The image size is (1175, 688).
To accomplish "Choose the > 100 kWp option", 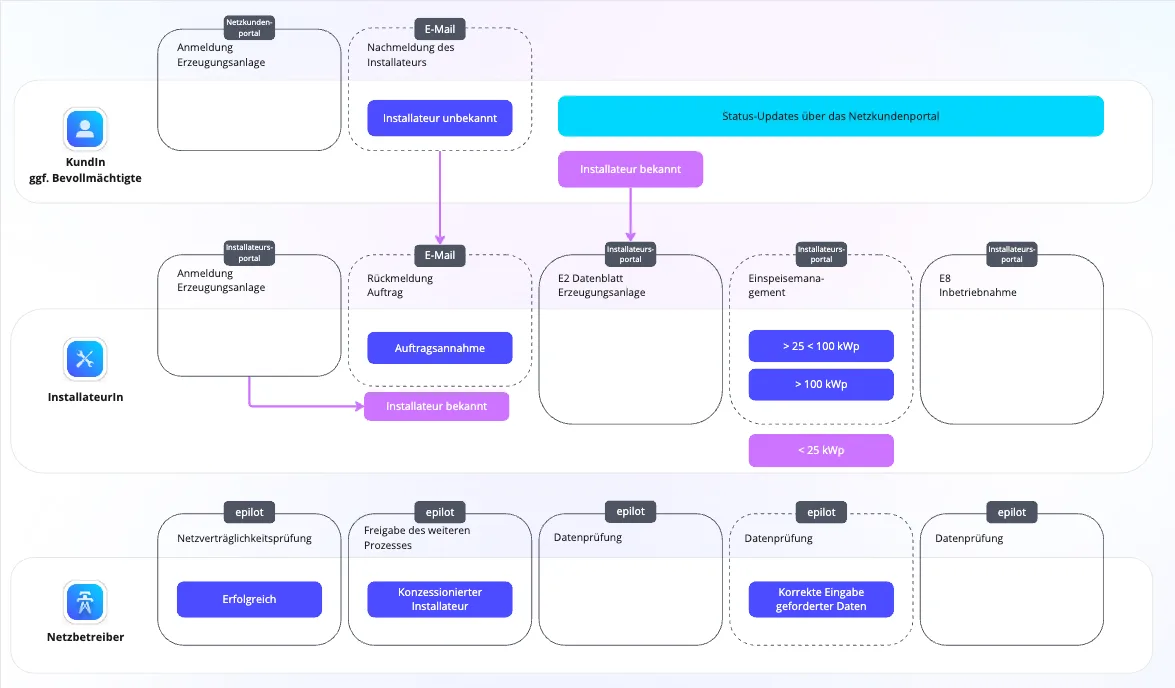I will (x=821, y=384).
